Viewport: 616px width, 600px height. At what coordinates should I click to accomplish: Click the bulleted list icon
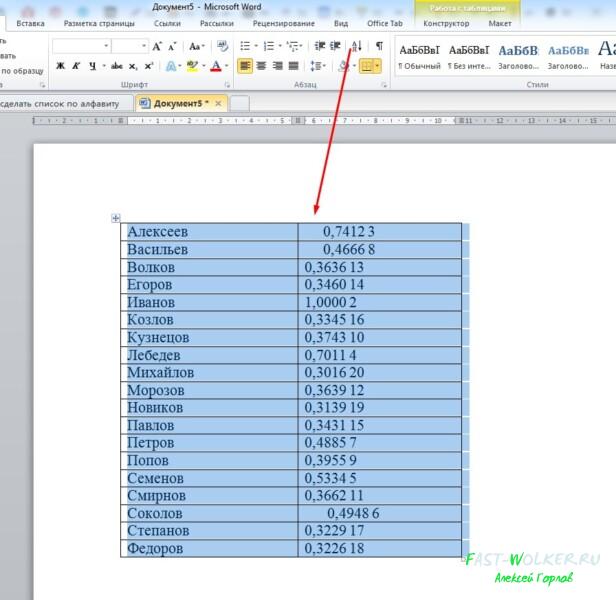[245, 46]
